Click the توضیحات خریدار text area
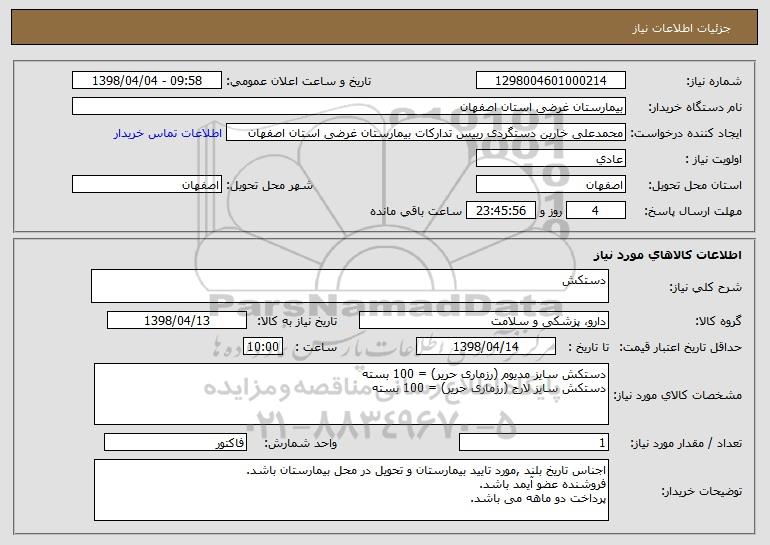Viewport: 770px width, 545px height. 351,490
